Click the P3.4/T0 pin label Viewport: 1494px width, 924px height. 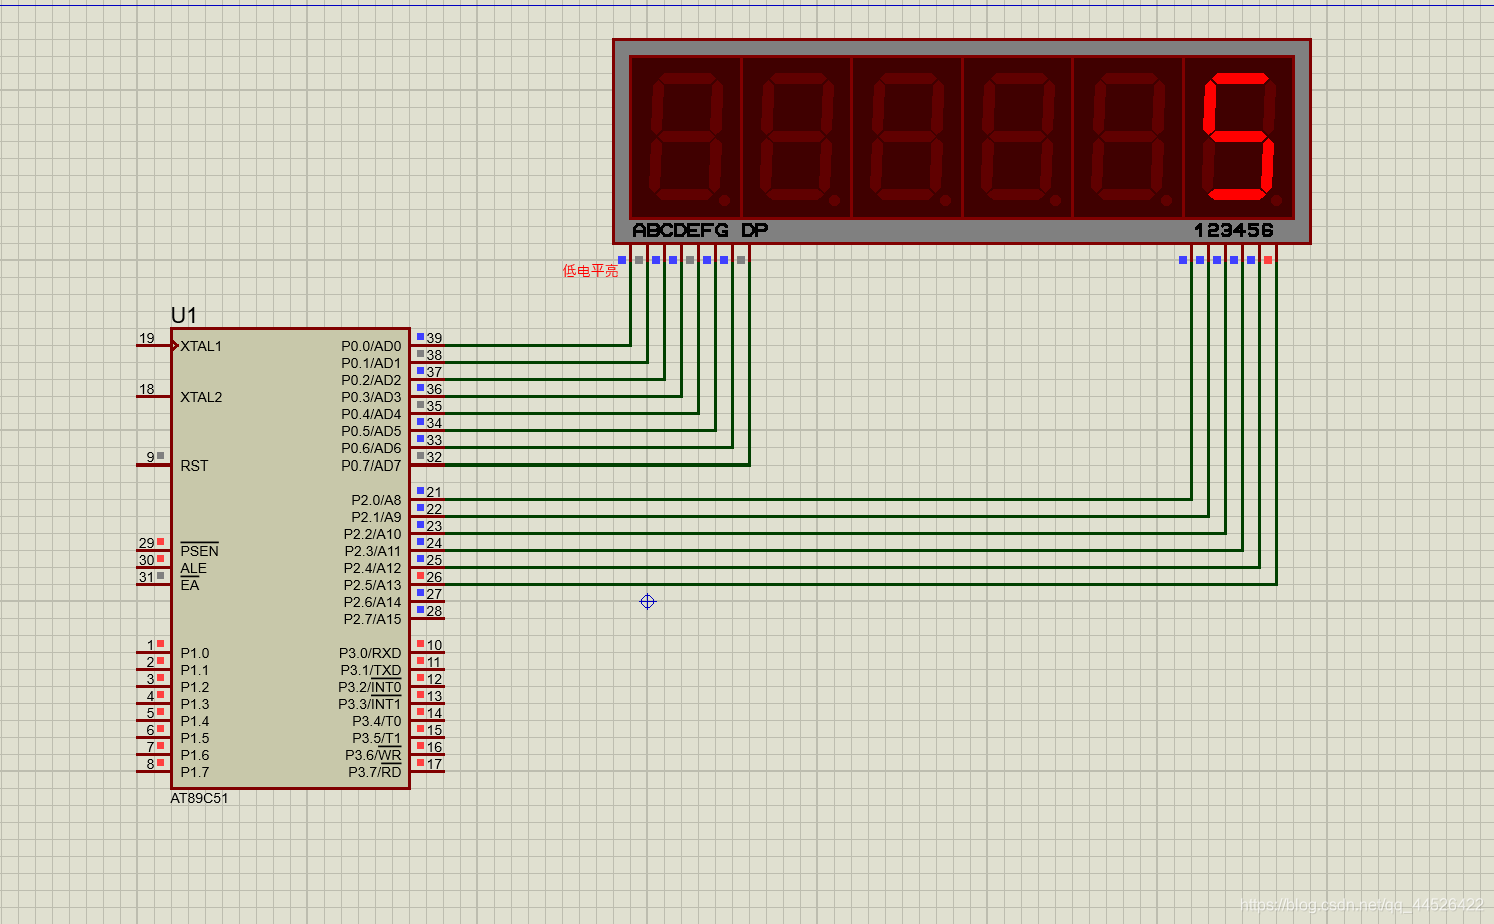[376, 721]
